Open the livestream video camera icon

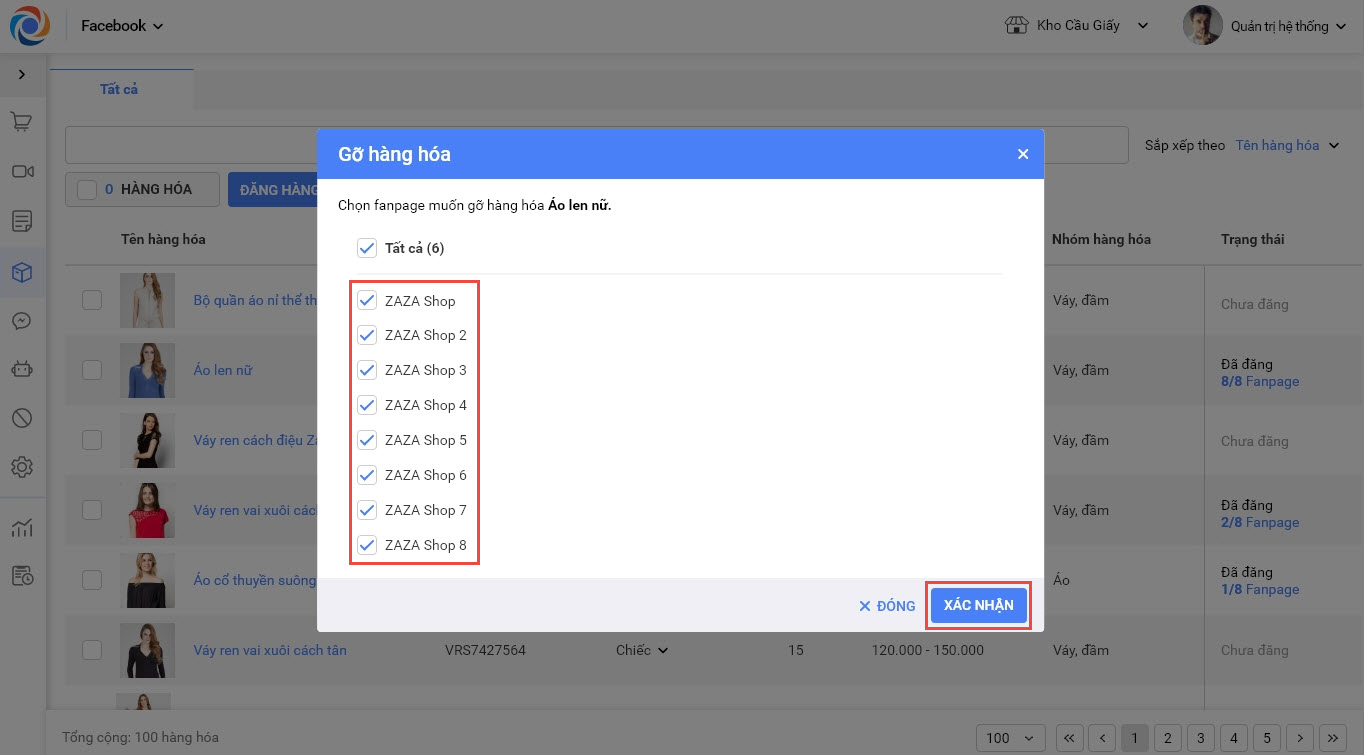point(22,171)
